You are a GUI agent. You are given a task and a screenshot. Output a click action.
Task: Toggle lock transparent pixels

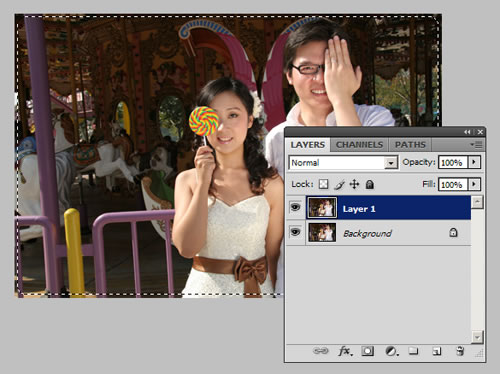point(323,184)
